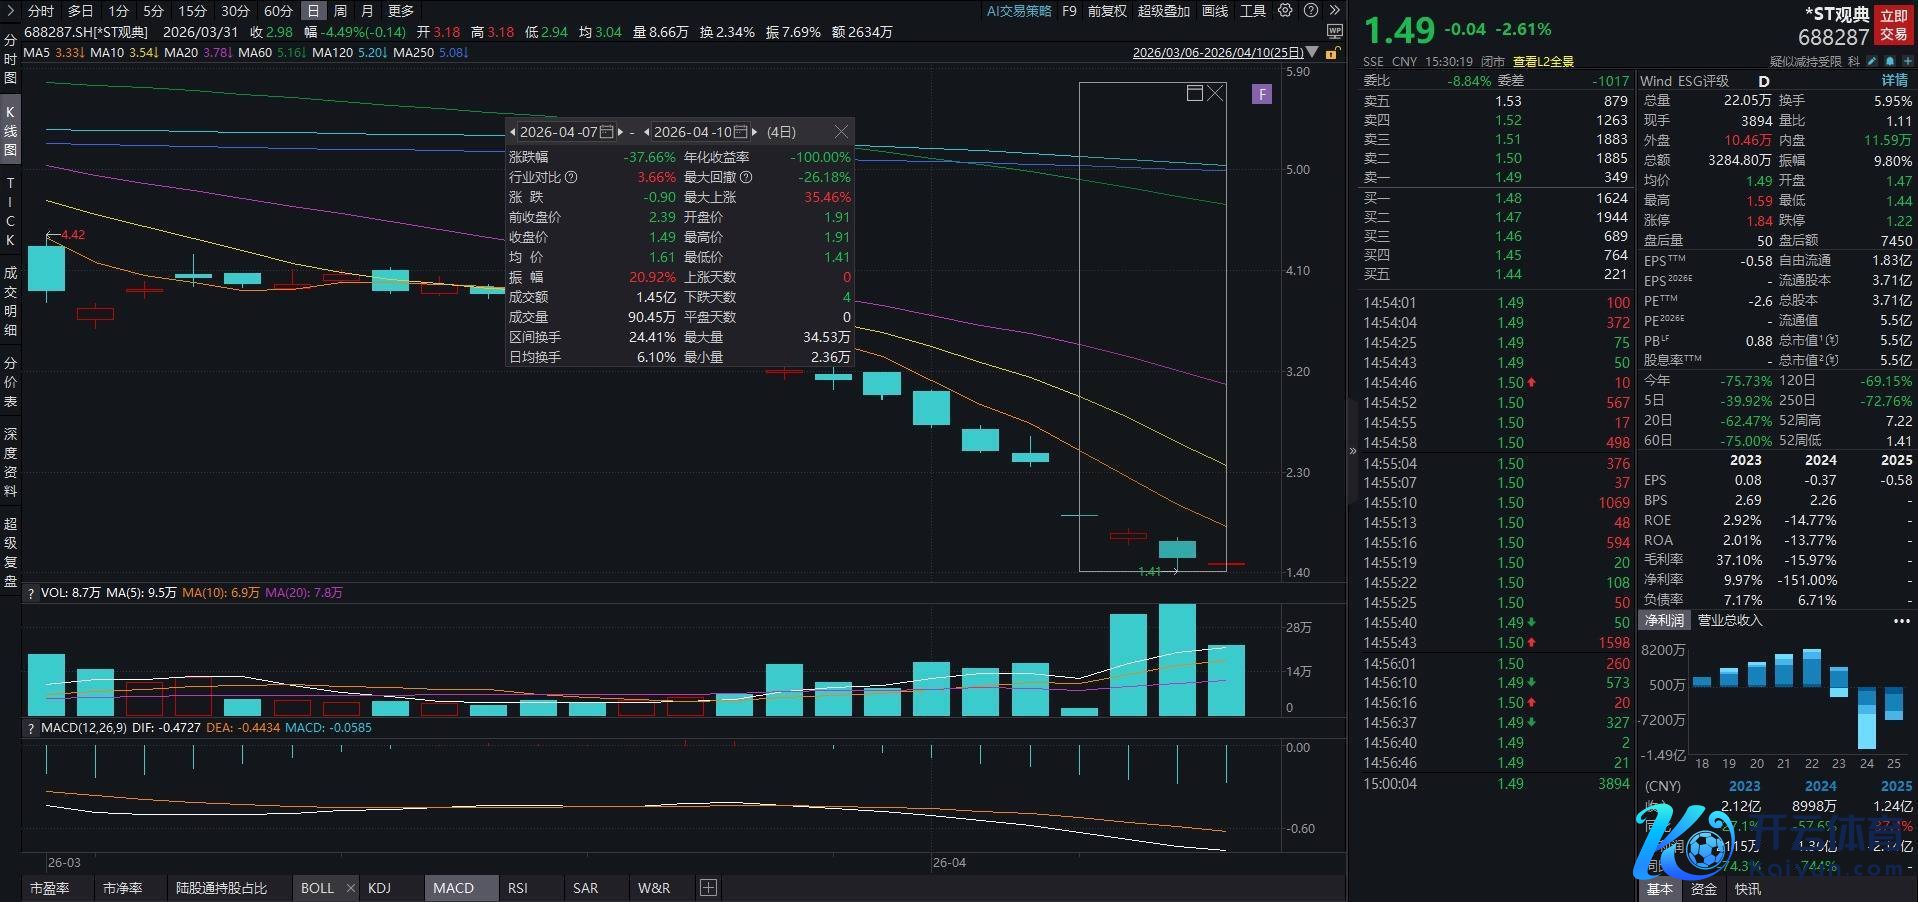The image size is (1918, 902).
Task: Click the 立即交易 trade button
Action: tap(1893, 25)
